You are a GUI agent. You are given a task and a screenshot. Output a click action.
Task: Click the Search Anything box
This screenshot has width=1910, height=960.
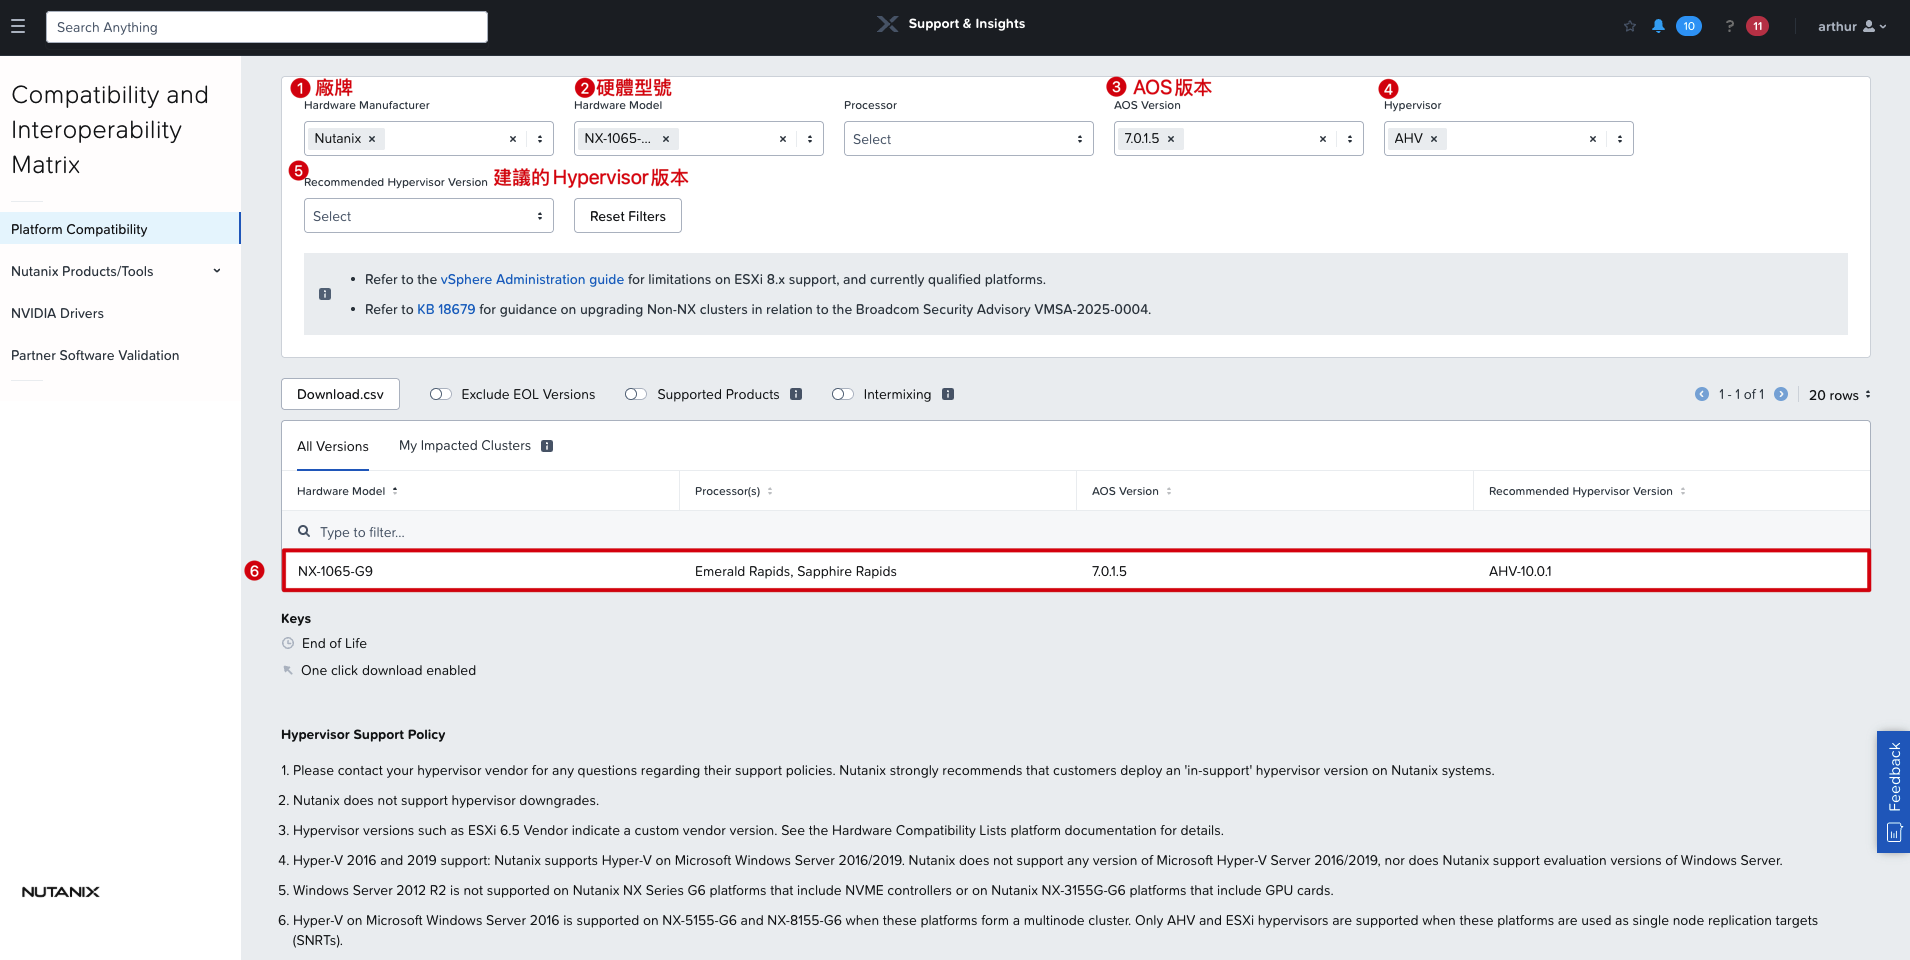click(267, 27)
